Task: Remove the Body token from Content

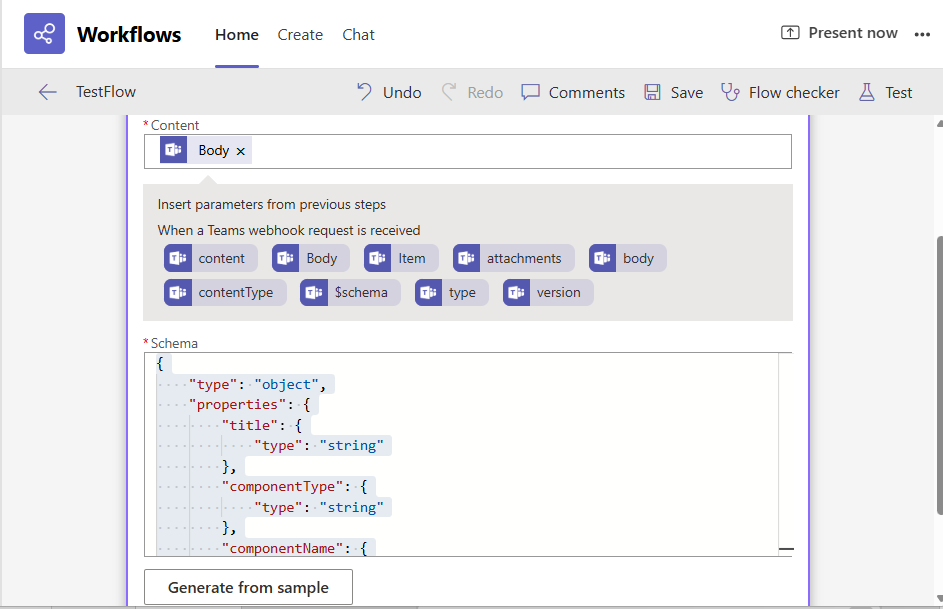Action: [241, 151]
